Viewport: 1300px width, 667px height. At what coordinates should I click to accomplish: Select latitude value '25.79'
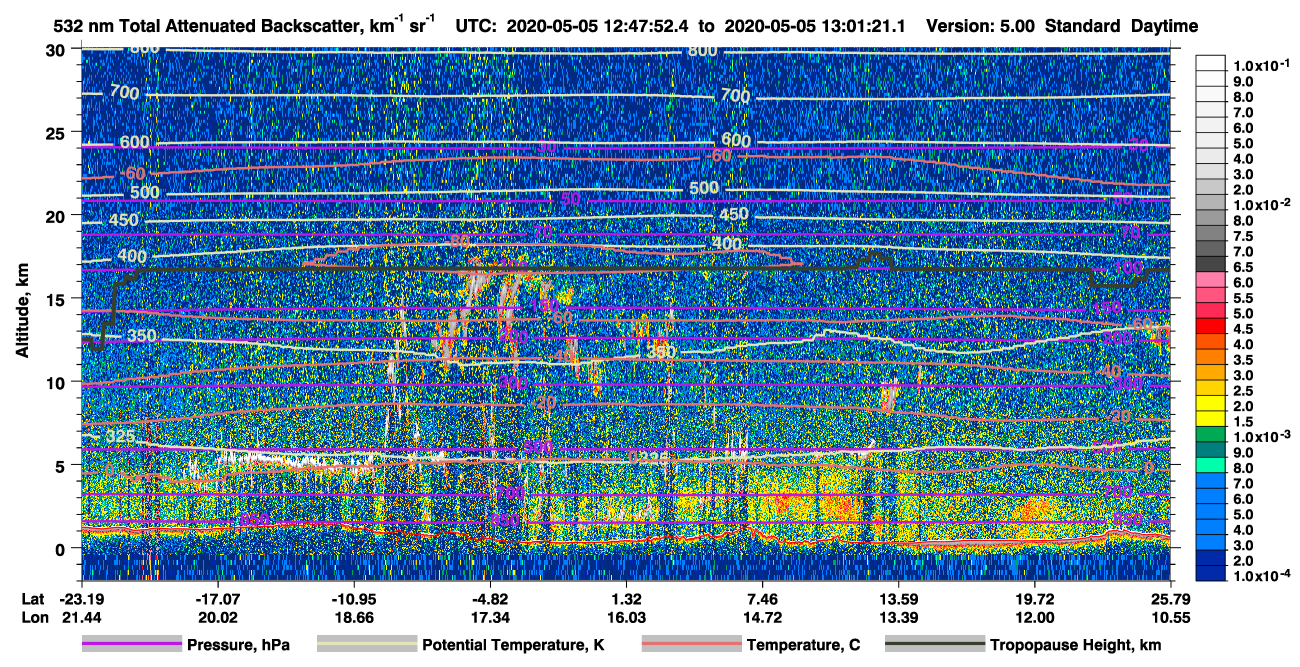pos(1170,599)
